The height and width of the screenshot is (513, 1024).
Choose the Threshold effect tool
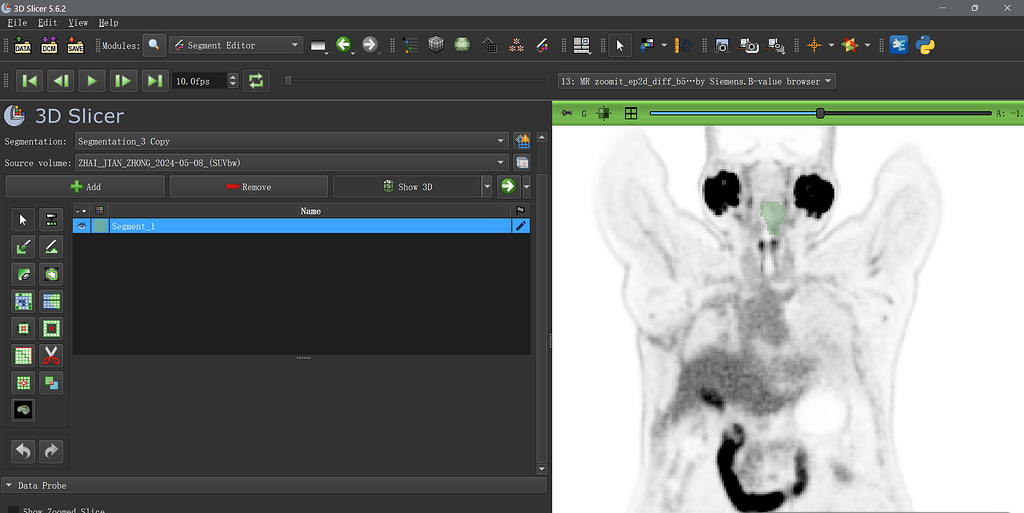(x=52, y=219)
